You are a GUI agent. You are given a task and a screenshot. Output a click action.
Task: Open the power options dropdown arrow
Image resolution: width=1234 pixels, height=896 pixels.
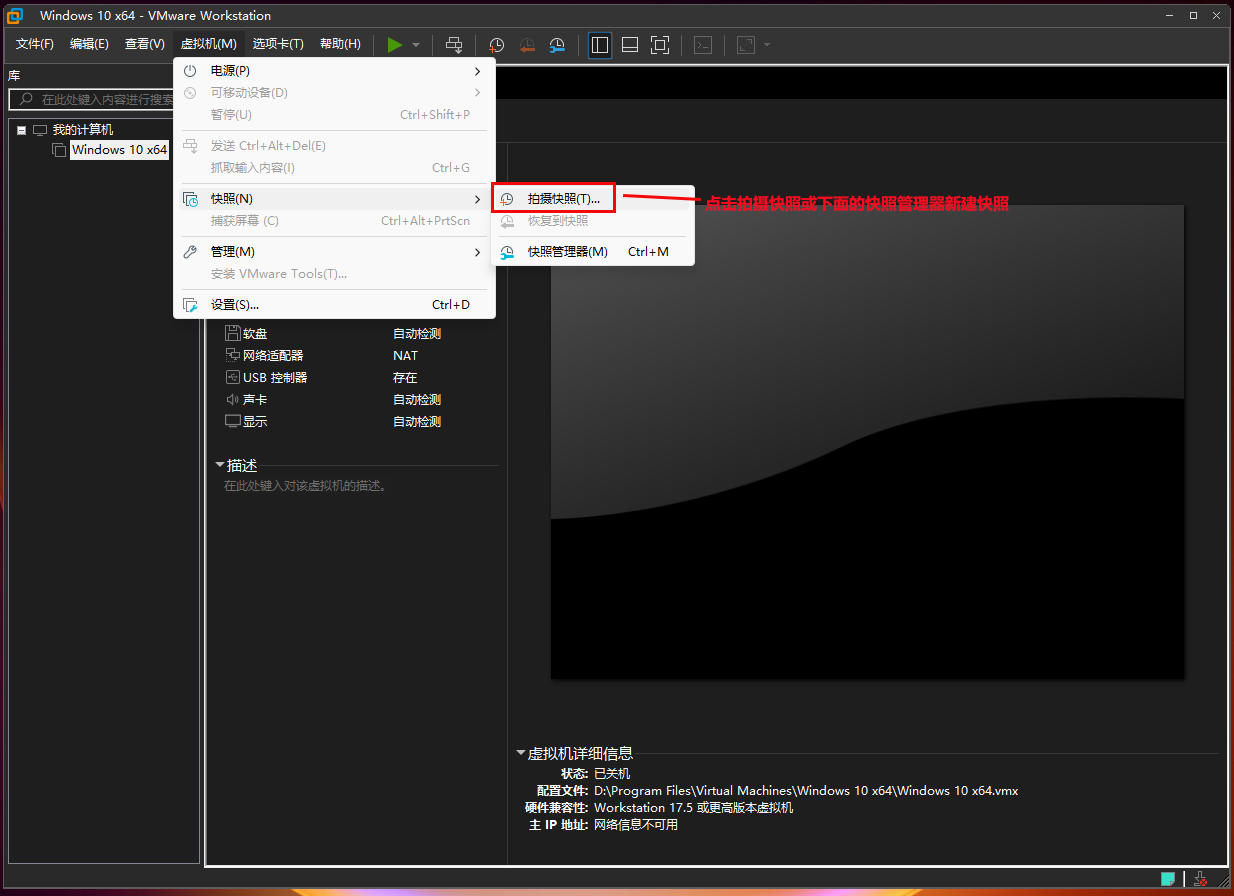pos(416,45)
